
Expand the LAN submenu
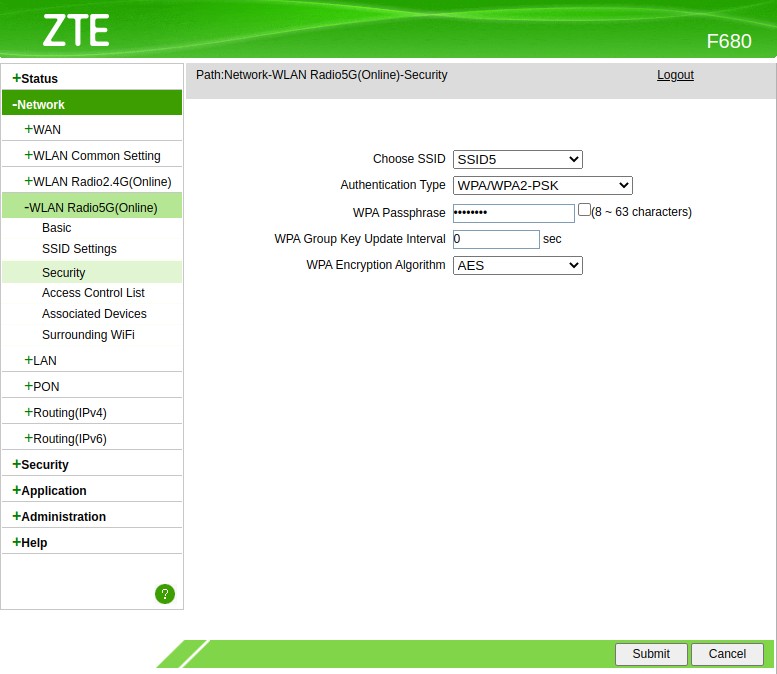point(40,360)
